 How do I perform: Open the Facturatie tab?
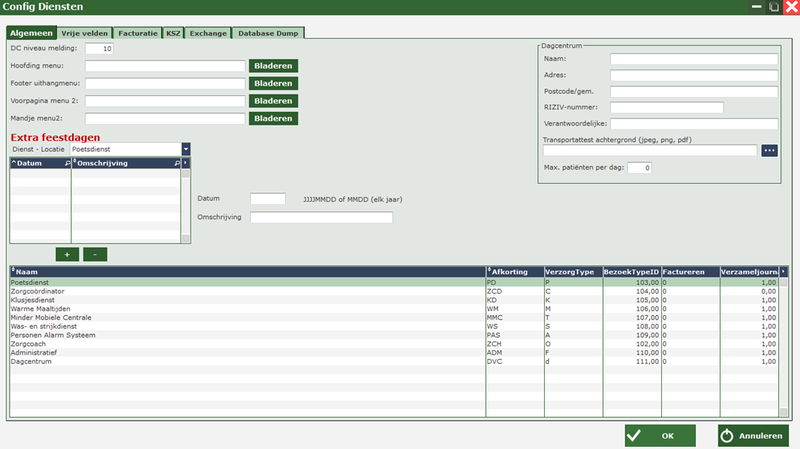tap(137, 33)
